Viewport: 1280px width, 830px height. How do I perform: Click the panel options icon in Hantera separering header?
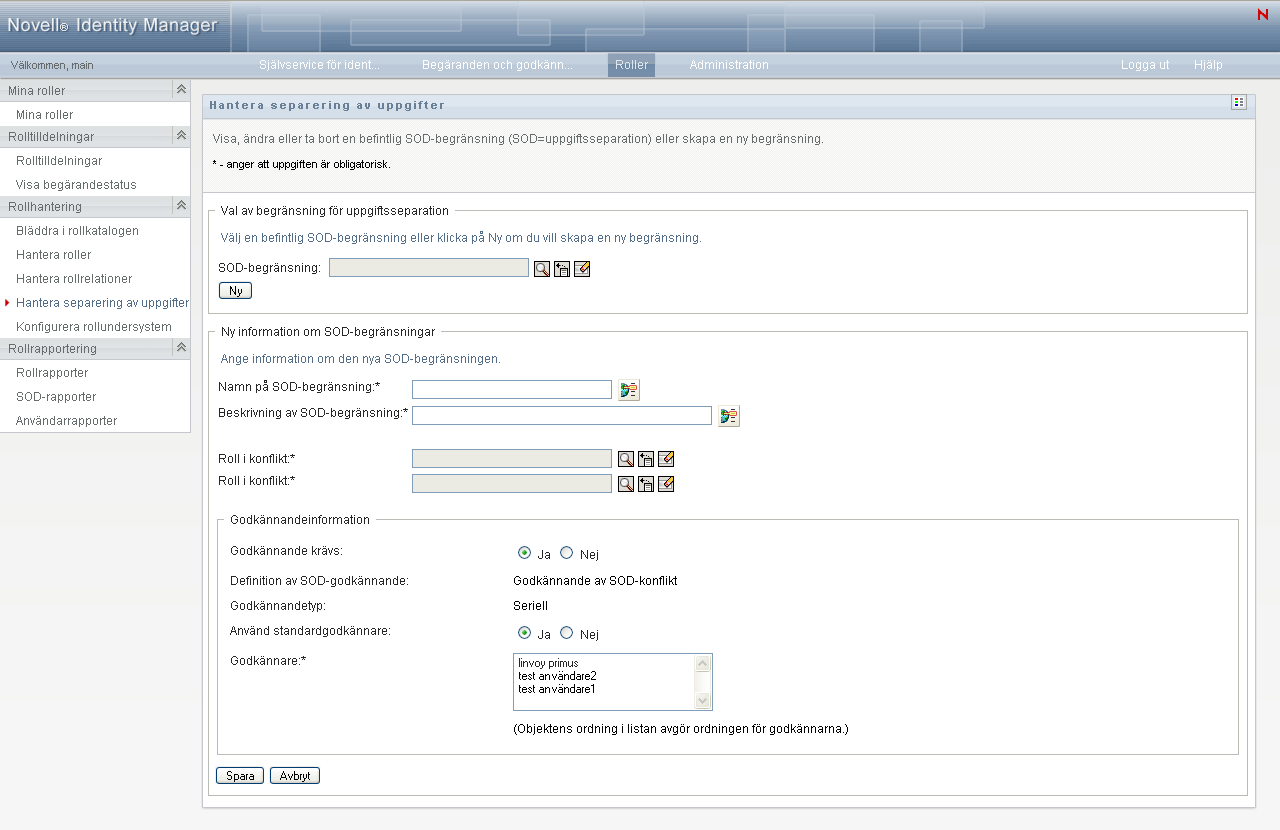[x=1239, y=102]
